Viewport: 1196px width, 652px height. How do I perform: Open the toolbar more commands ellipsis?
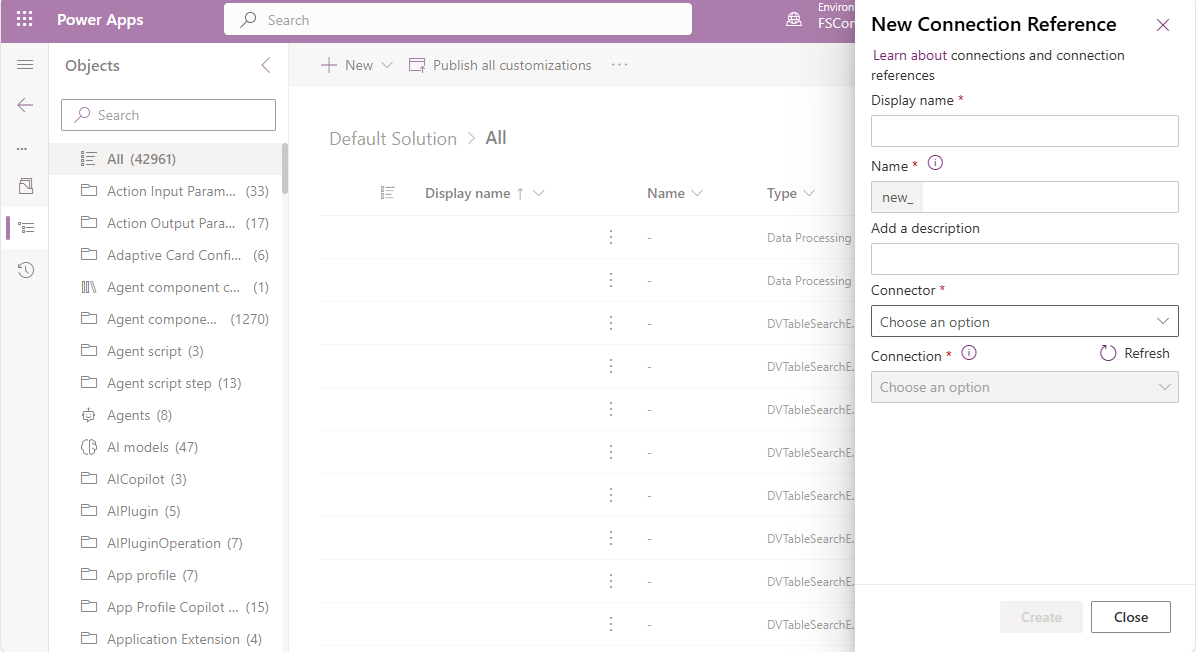pos(619,64)
